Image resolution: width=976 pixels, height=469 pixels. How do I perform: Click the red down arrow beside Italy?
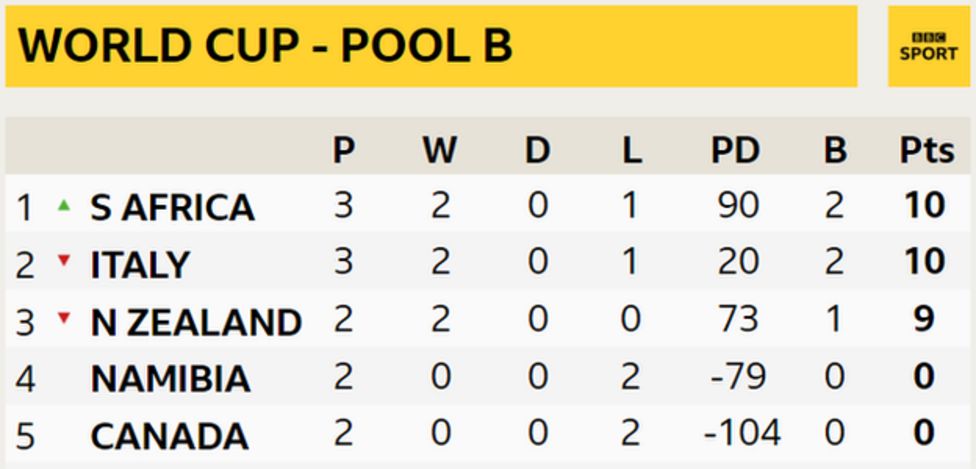coord(64,262)
